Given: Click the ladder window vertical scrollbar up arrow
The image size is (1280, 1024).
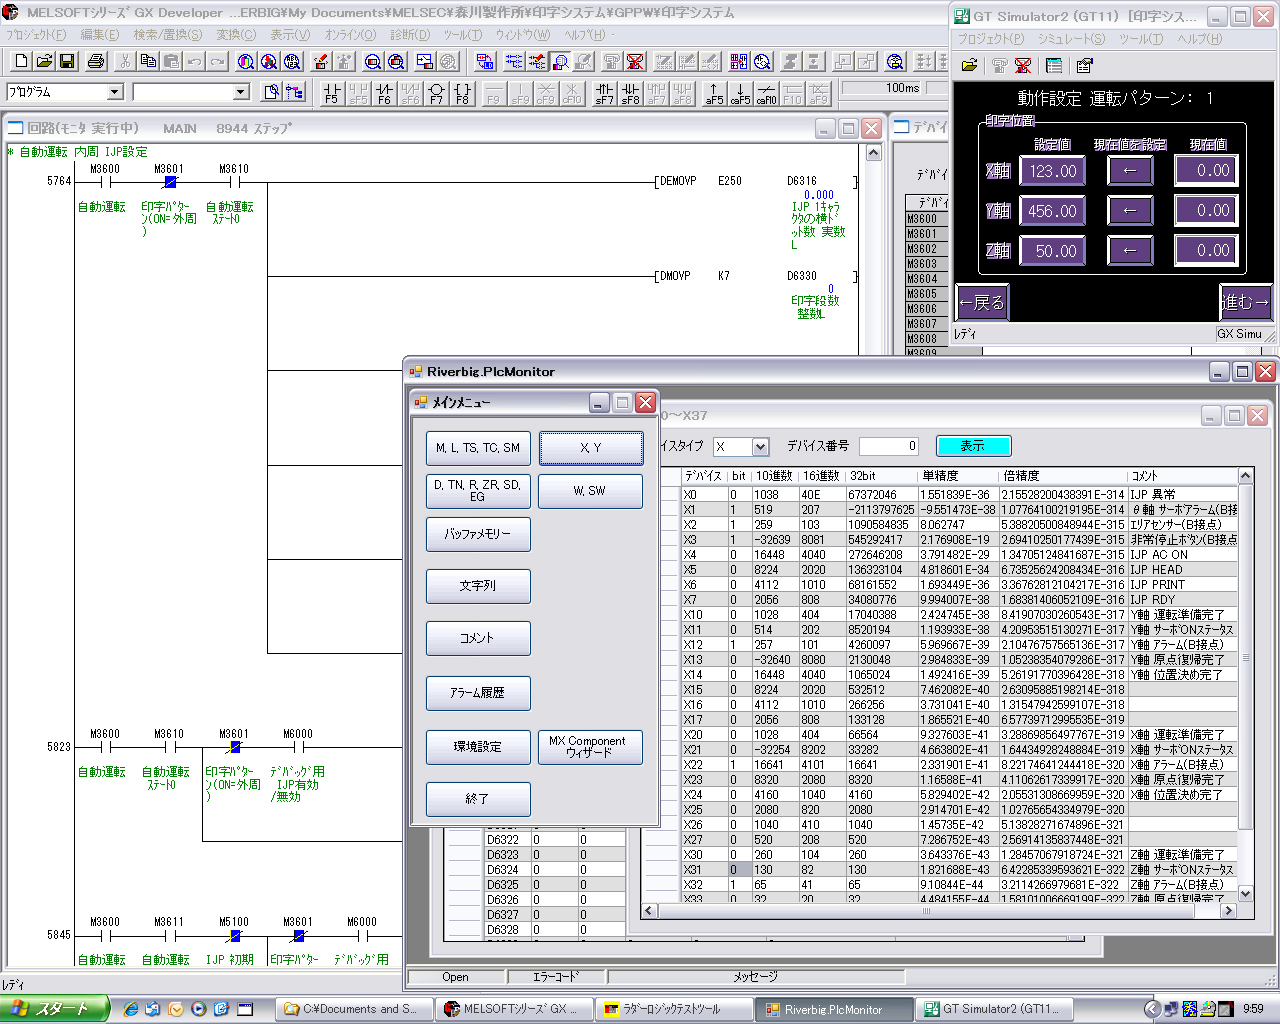Looking at the screenshot, I should pyautogui.click(x=873, y=153).
